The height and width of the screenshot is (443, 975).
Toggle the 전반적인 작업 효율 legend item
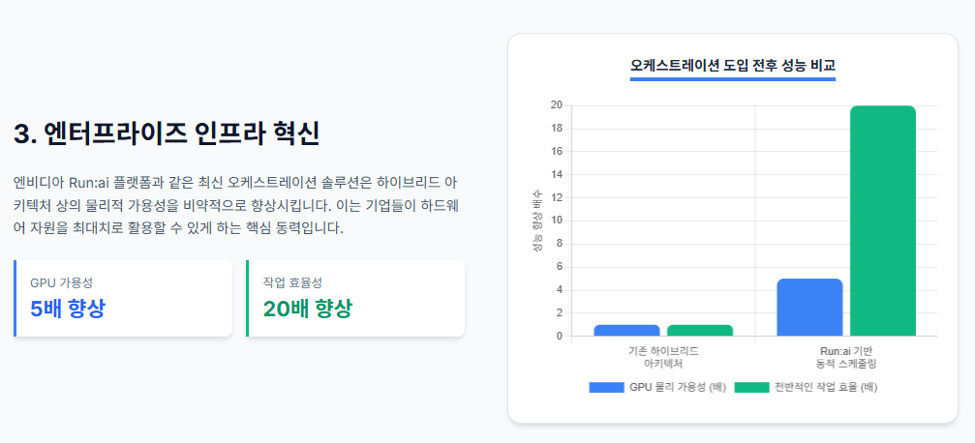click(805, 387)
